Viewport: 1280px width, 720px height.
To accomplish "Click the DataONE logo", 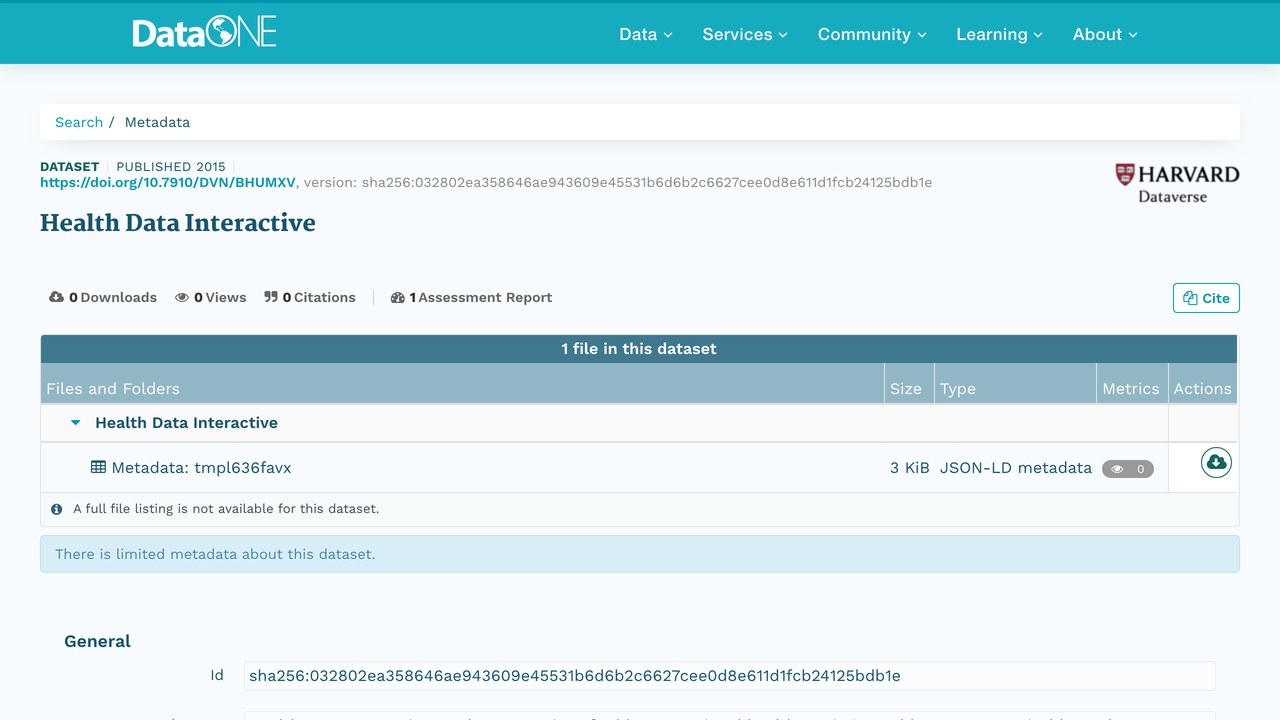I will [204, 33].
